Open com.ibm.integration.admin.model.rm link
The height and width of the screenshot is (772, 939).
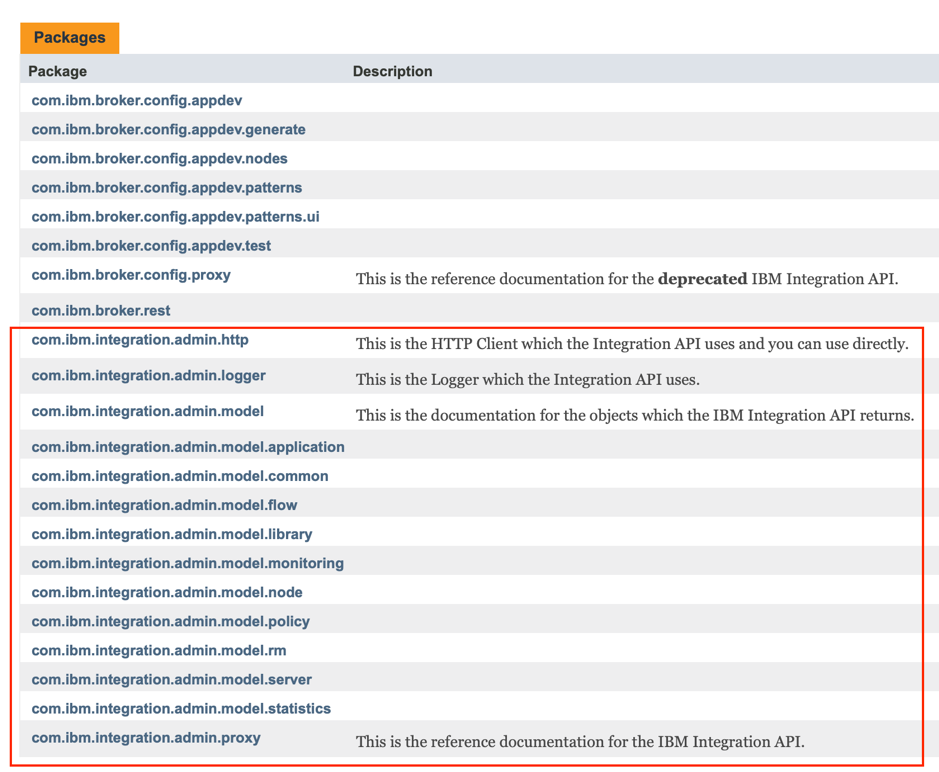pyautogui.click(x=159, y=650)
